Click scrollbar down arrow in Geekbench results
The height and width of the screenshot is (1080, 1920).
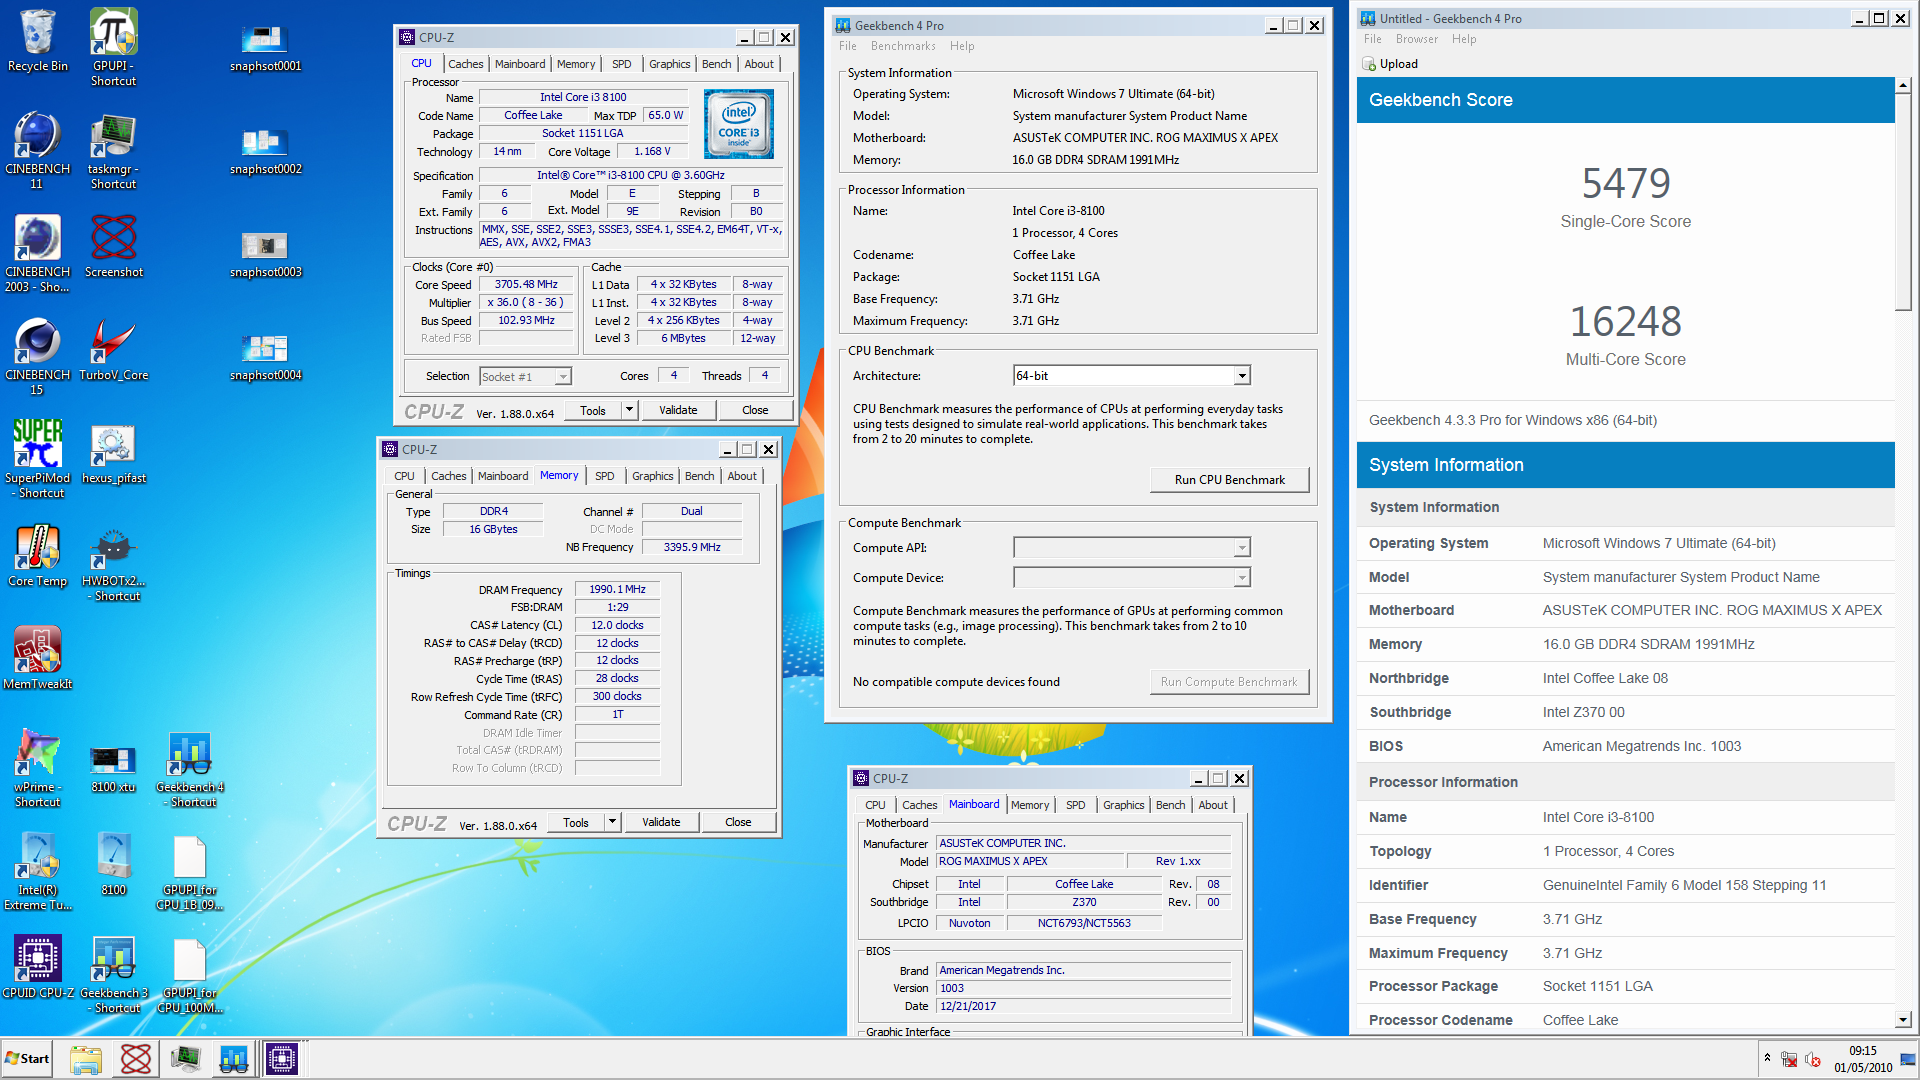(1903, 1020)
